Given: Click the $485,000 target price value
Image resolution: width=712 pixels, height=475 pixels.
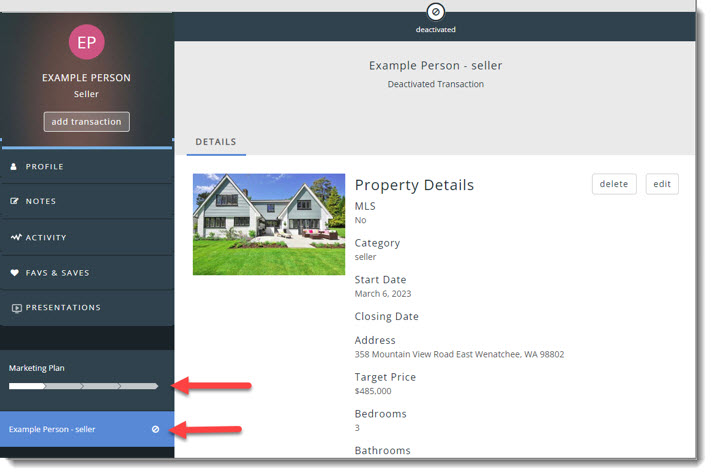Looking at the screenshot, I should tap(373, 391).
